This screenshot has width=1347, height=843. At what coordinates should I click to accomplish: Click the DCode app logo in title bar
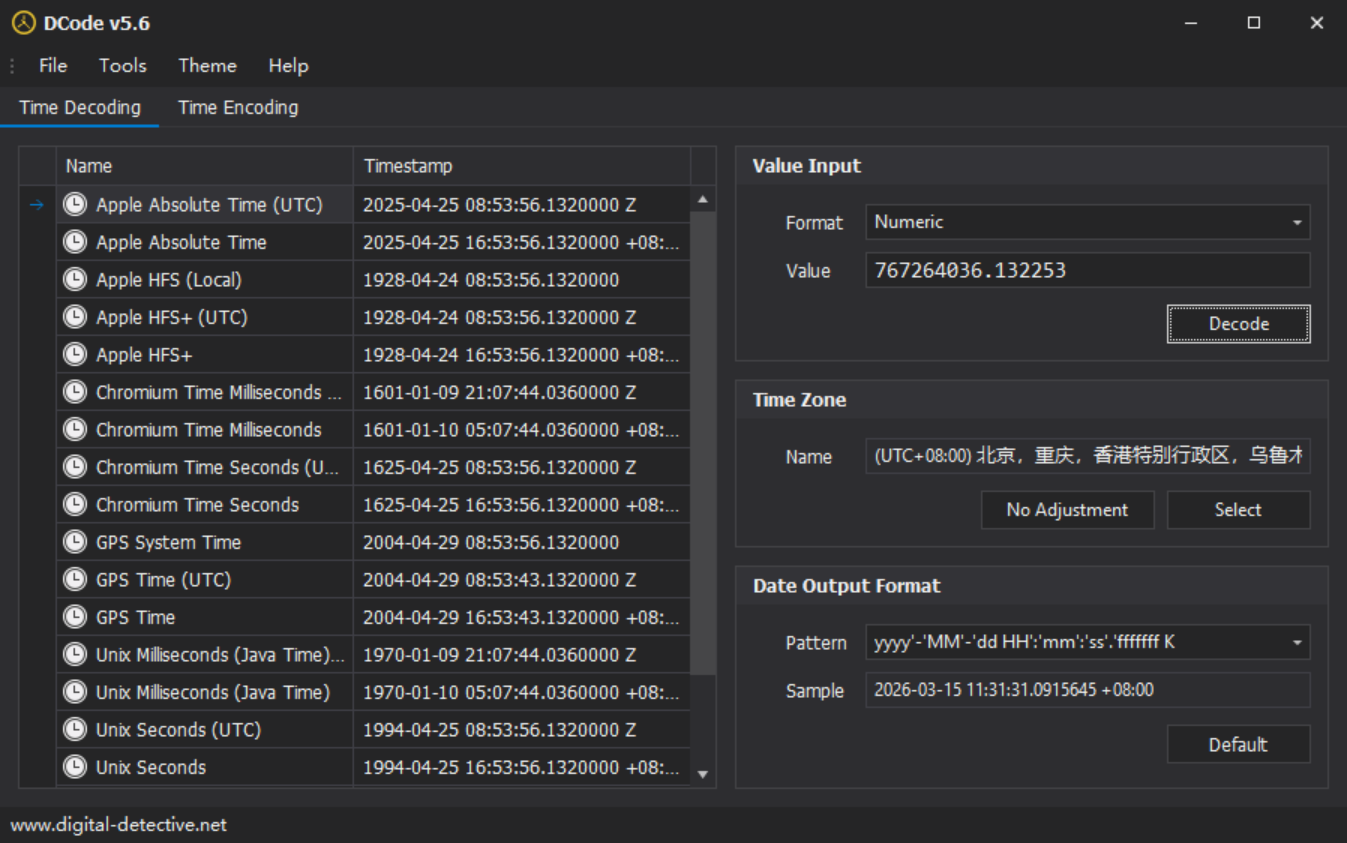[x=23, y=23]
